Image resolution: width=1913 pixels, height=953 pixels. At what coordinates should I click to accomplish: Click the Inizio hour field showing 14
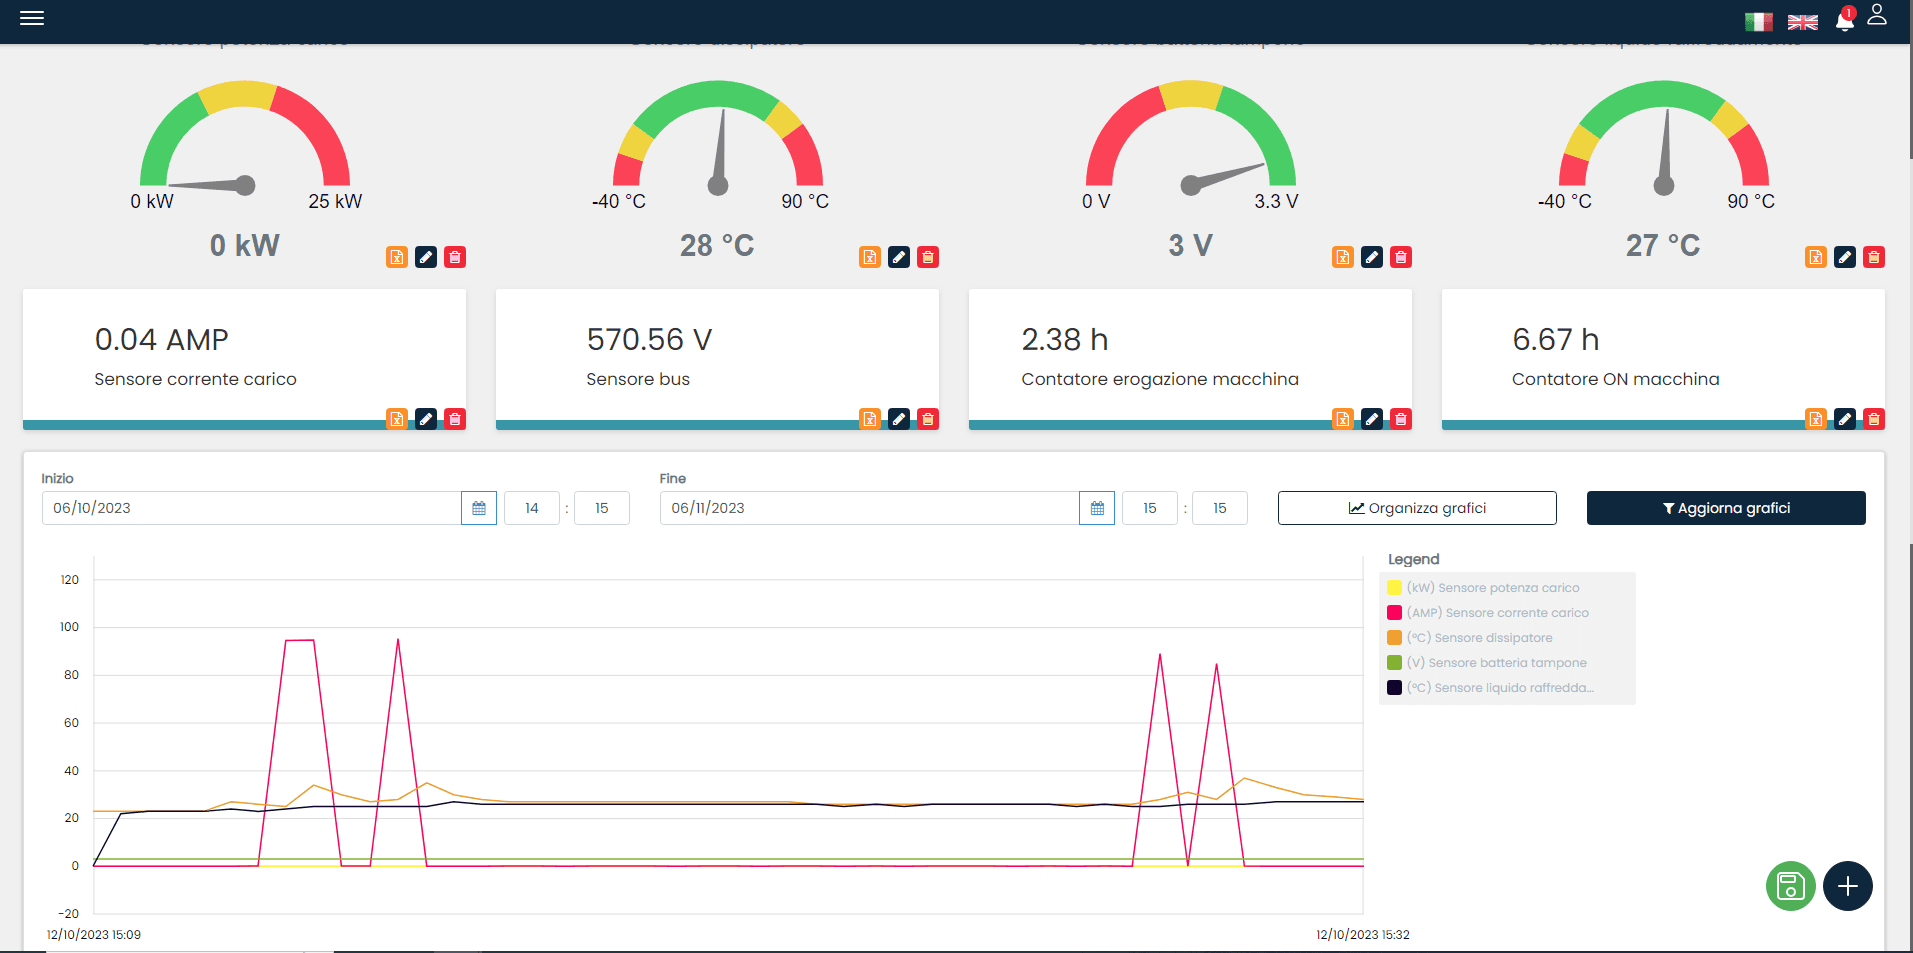532,508
